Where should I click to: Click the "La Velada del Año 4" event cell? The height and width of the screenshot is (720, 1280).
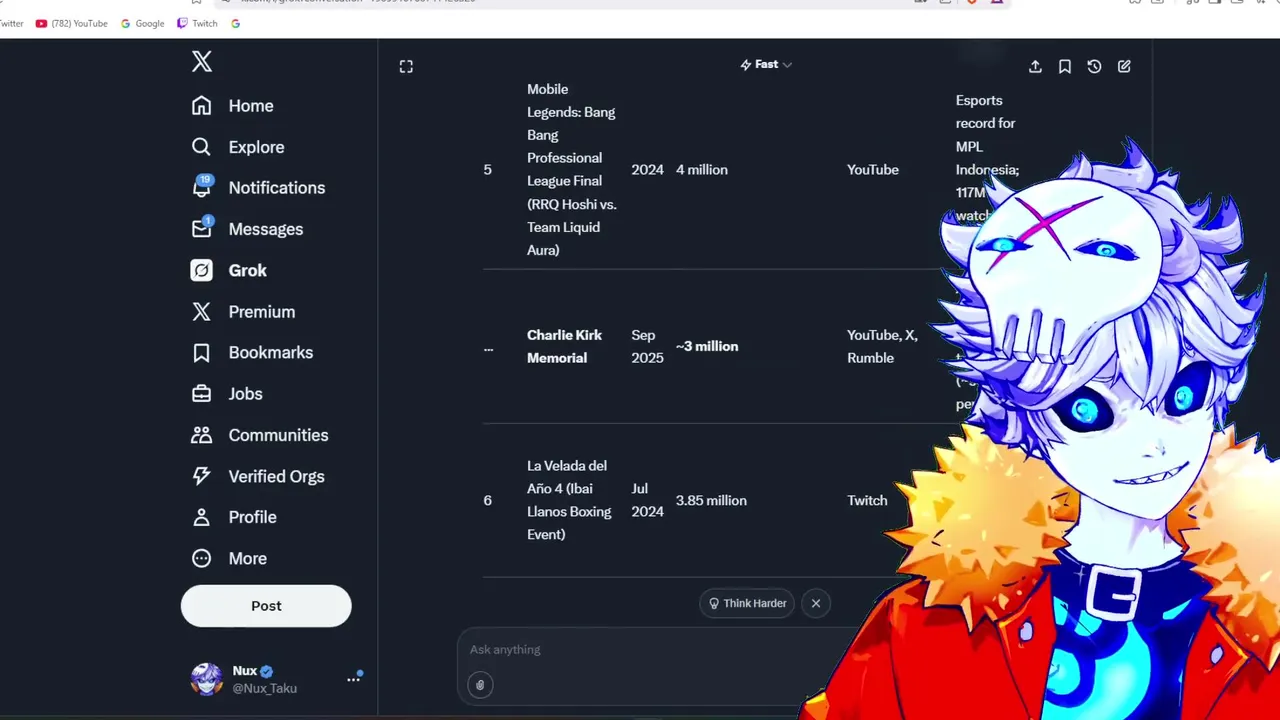coord(569,500)
